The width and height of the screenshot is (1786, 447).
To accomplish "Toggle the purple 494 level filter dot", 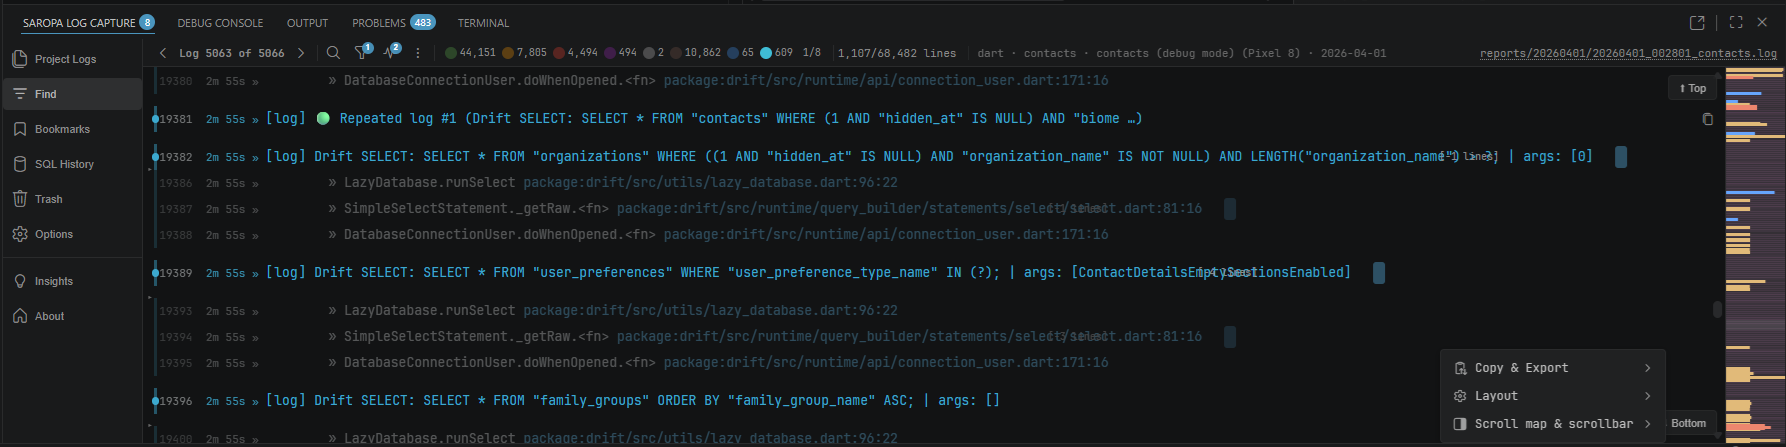I will pyautogui.click(x=610, y=53).
